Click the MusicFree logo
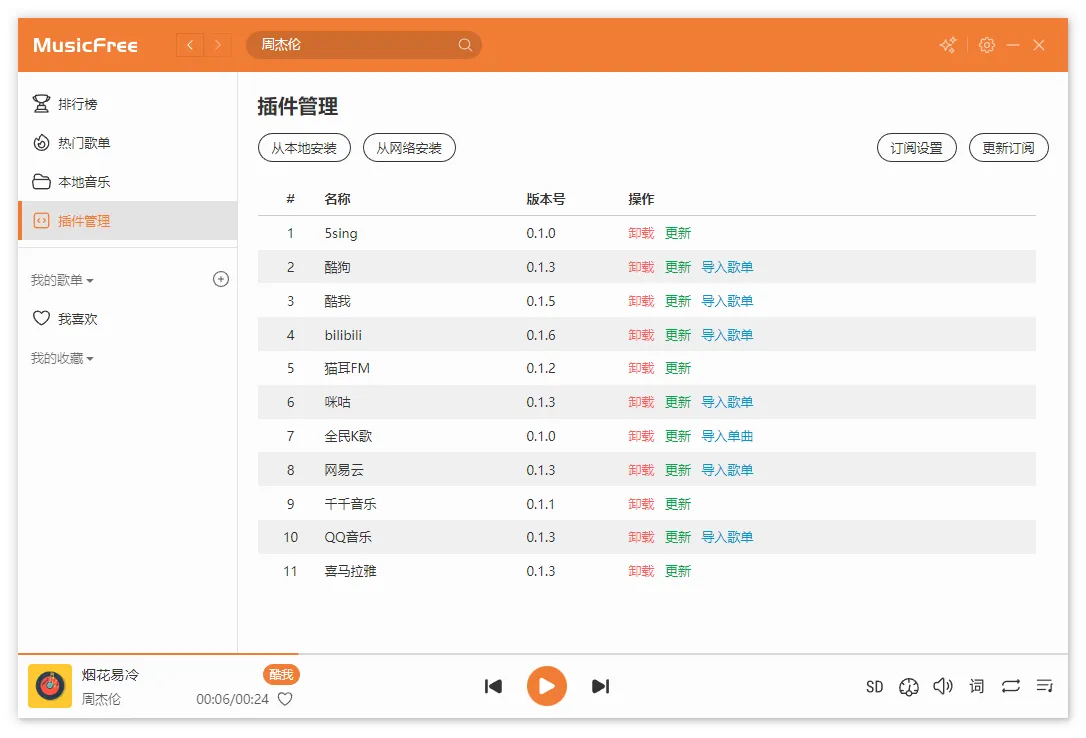 click(85, 45)
